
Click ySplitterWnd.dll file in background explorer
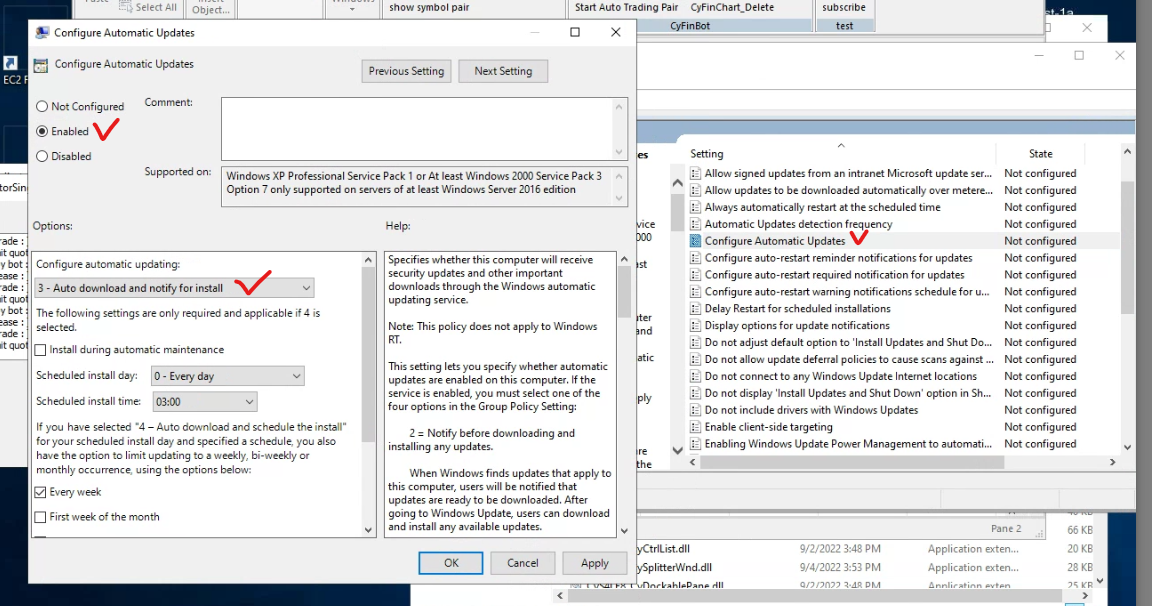coord(674,568)
